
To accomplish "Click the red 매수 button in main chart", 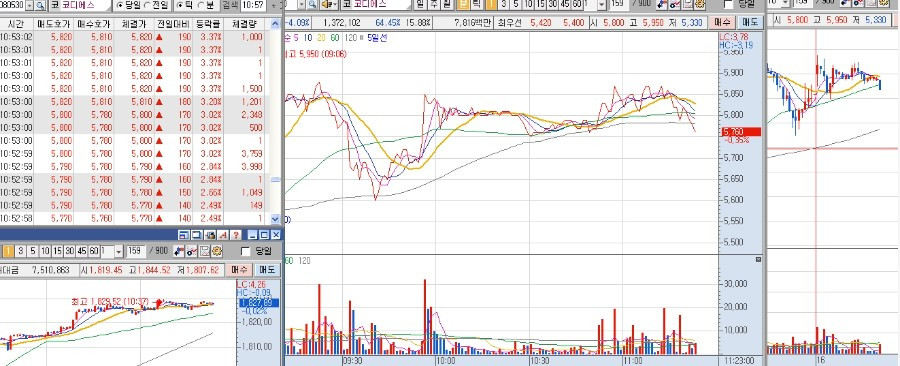I will point(720,23).
